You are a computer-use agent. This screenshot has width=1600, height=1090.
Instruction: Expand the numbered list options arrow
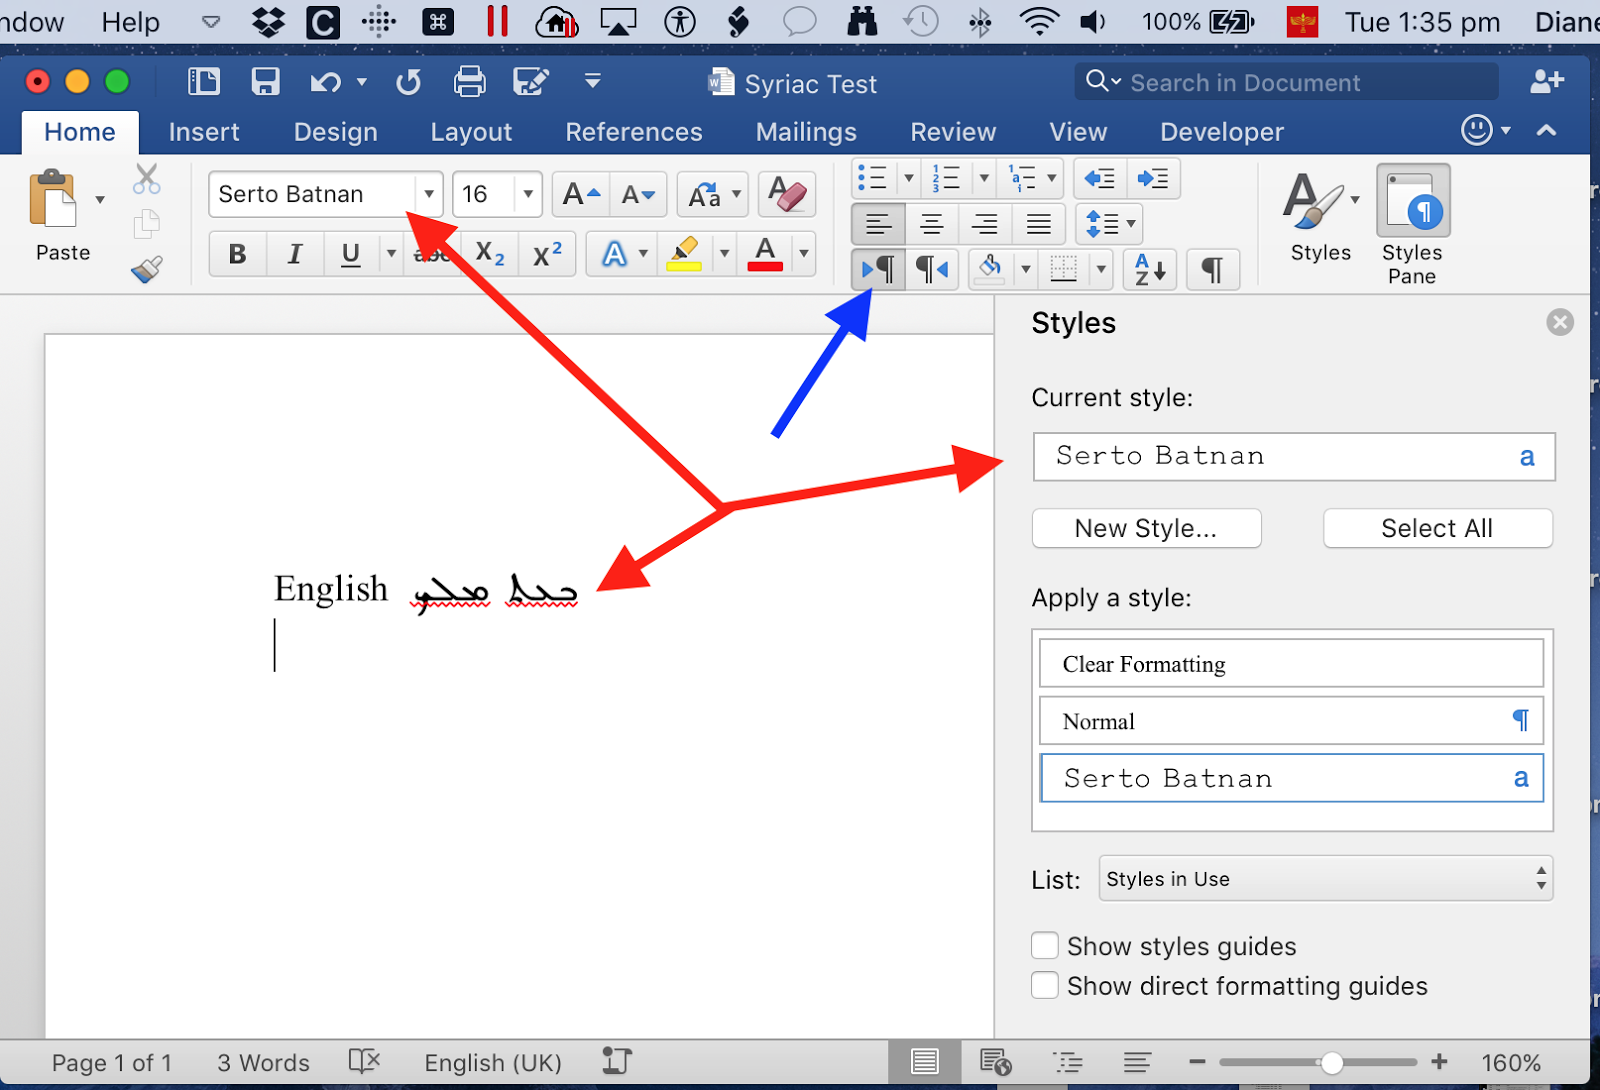[x=984, y=179]
